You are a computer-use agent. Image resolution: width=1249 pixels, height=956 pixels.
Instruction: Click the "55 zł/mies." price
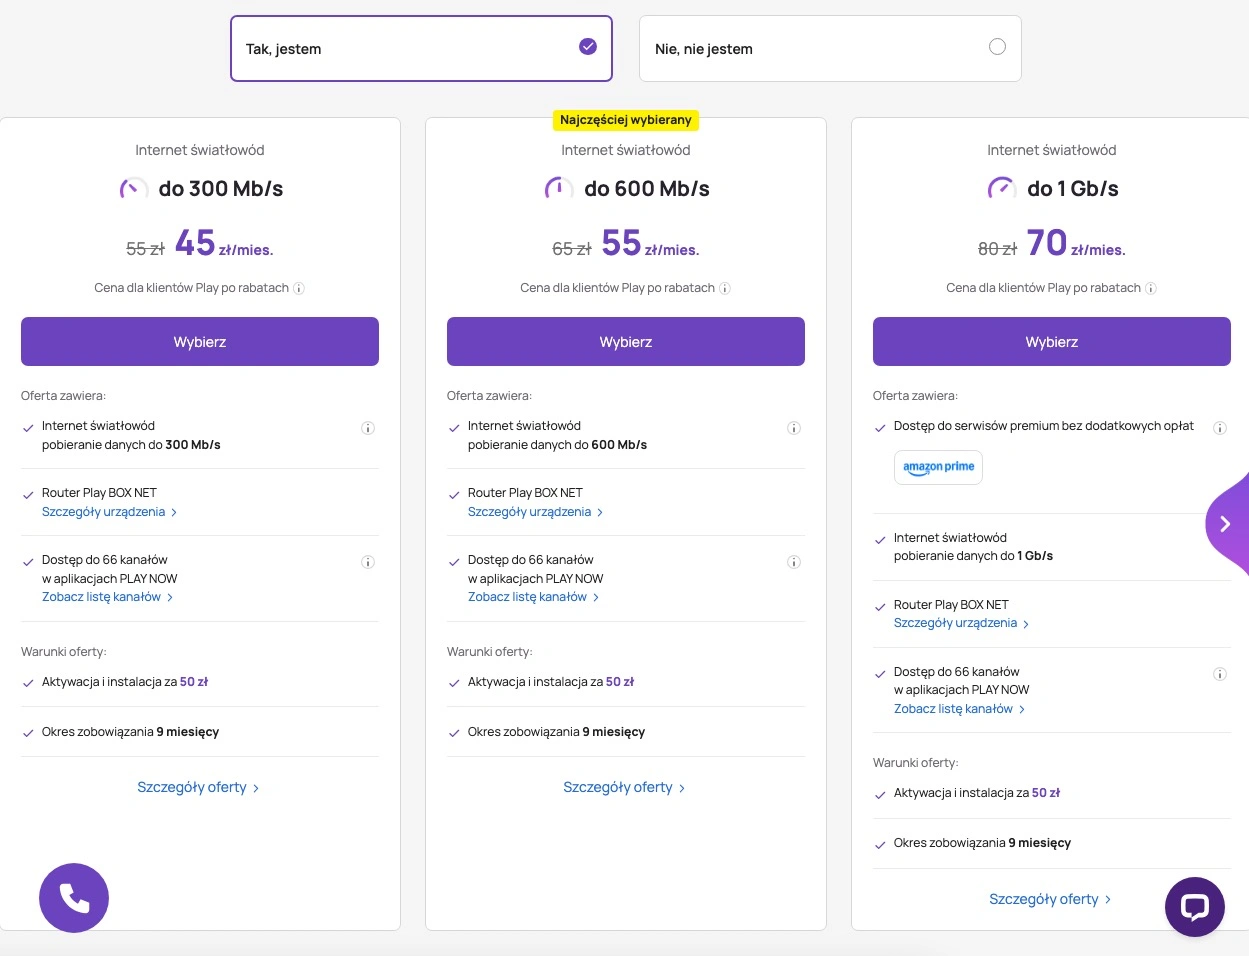click(650, 243)
